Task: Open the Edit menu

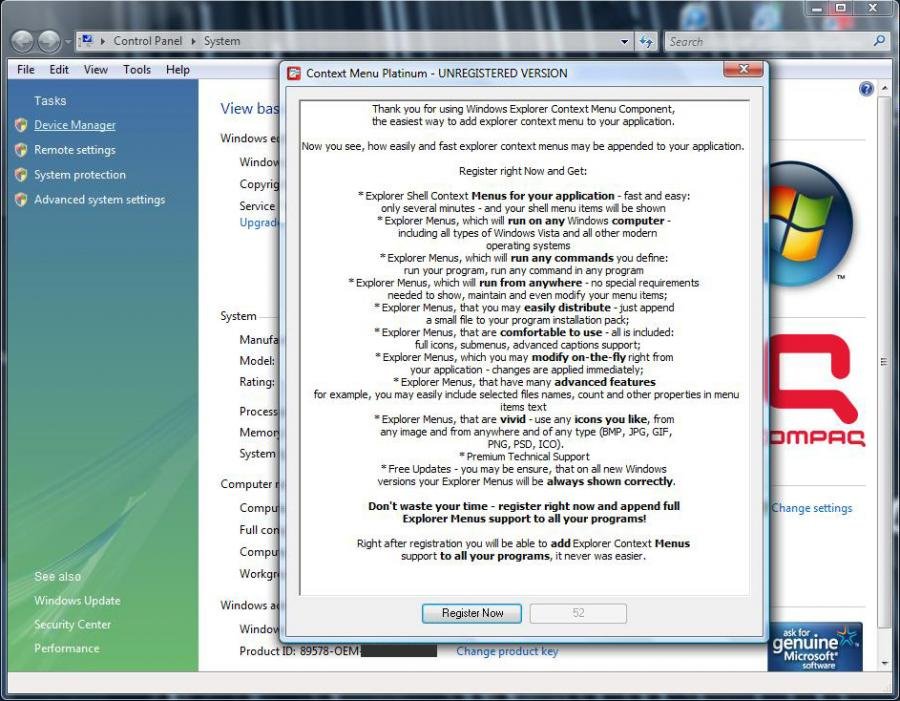Action: (59, 69)
